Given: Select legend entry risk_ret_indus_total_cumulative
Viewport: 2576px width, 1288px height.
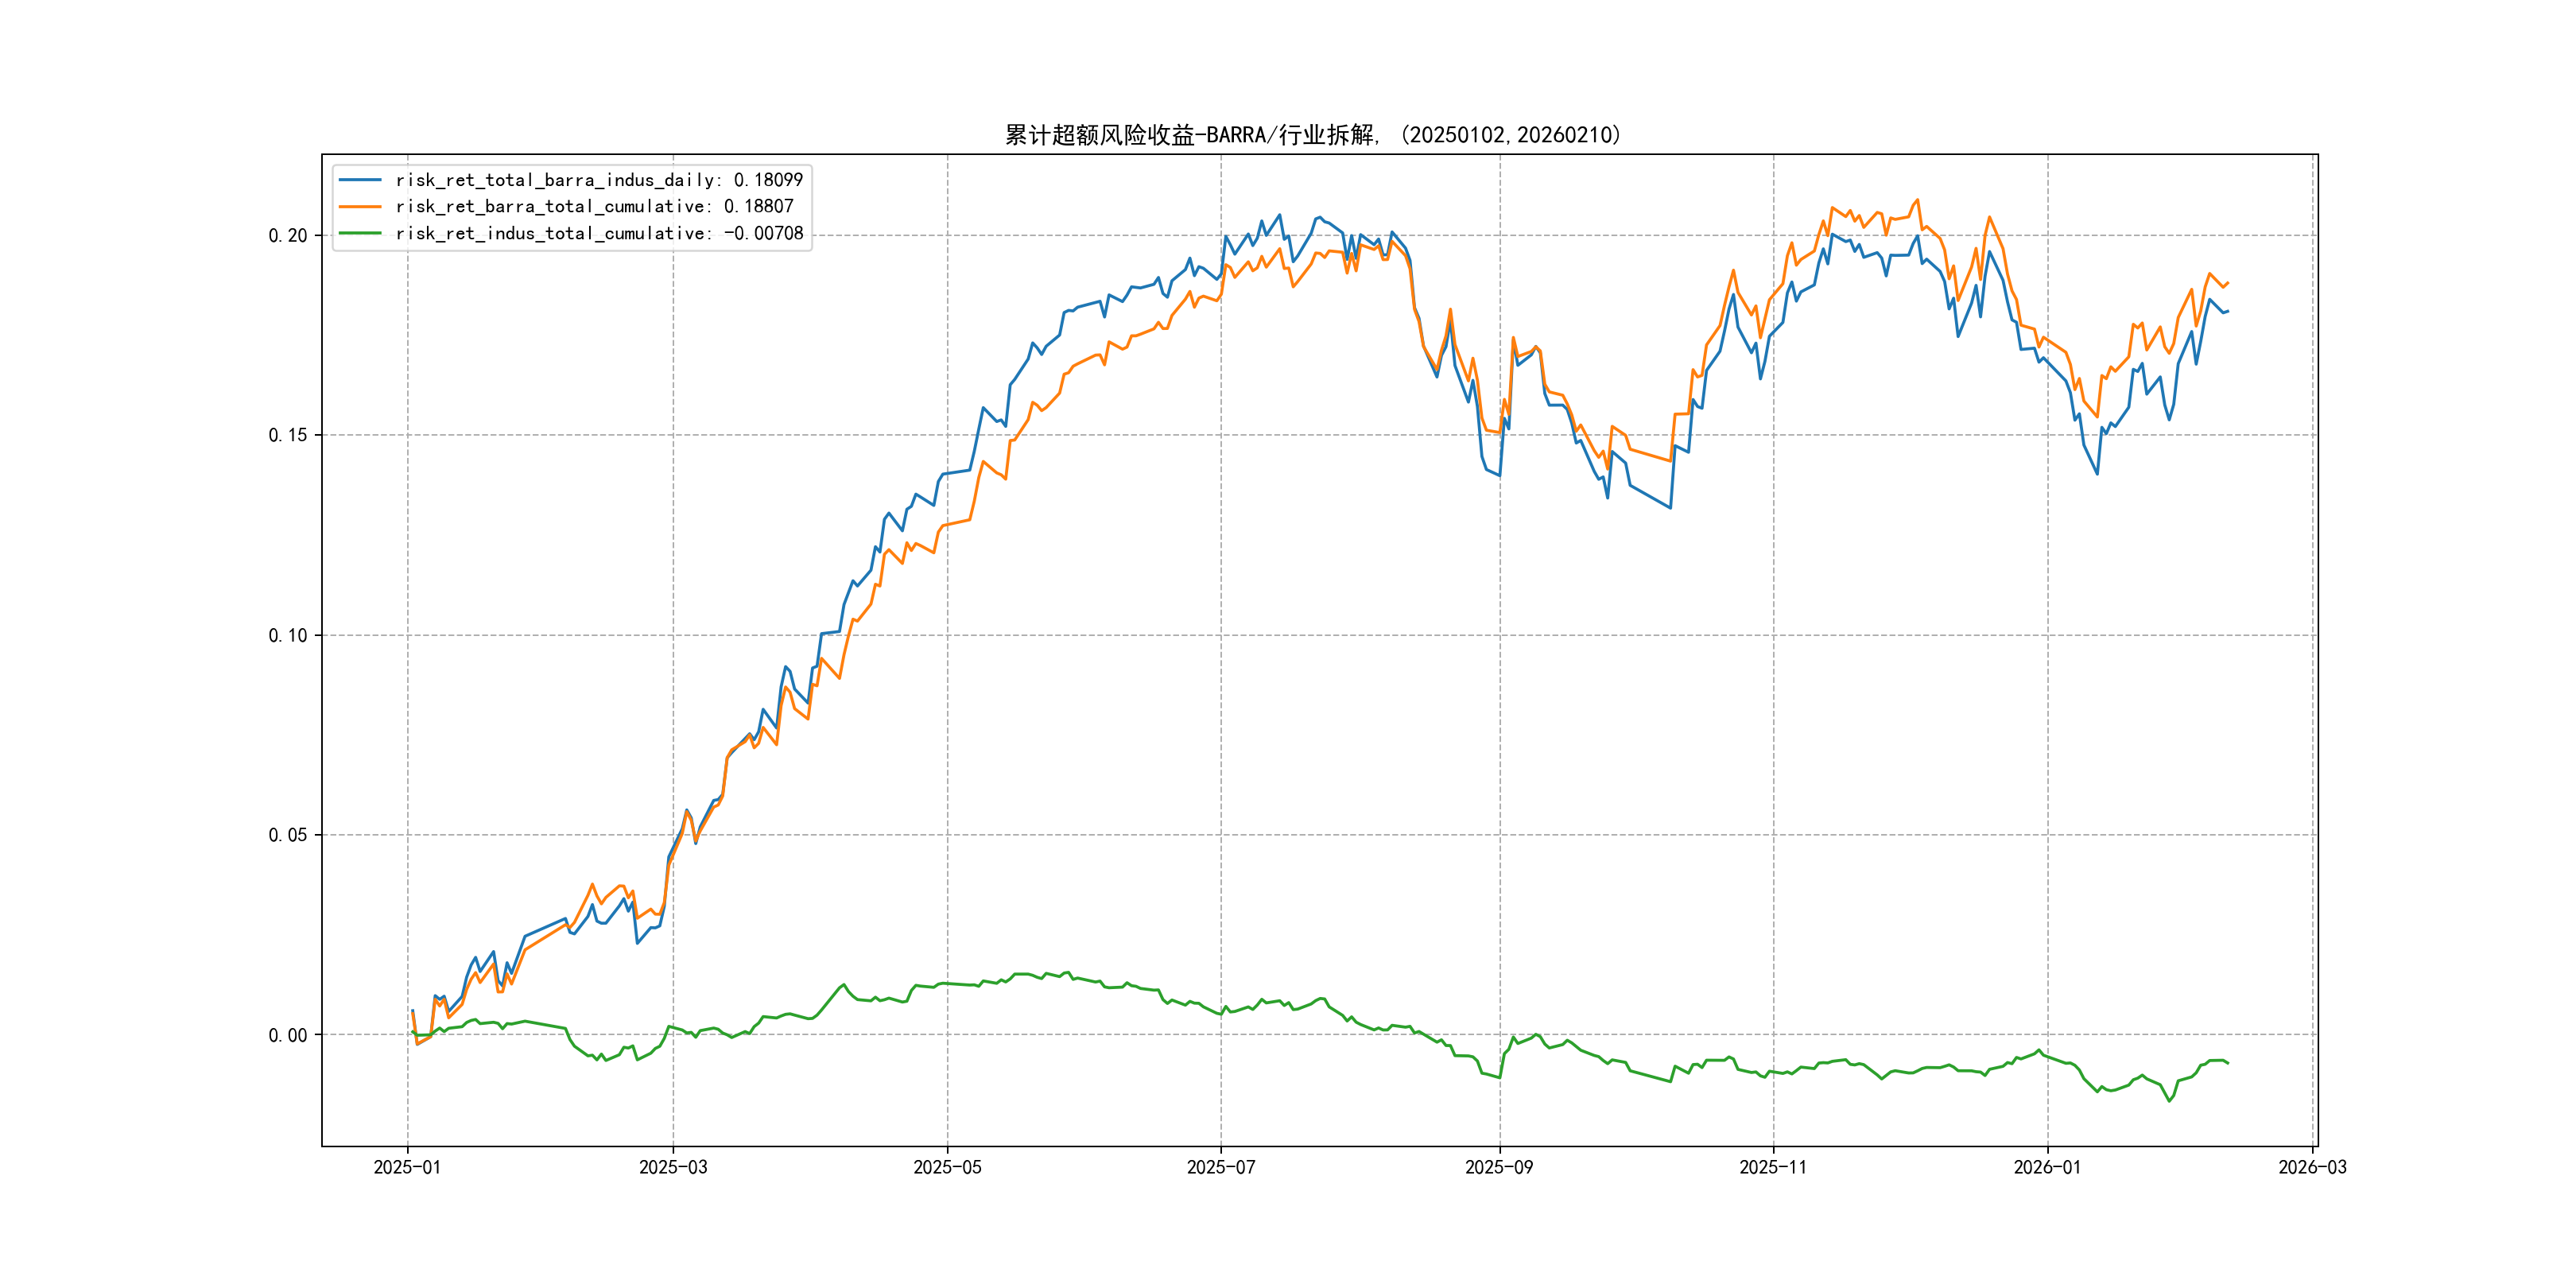Looking at the screenshot, I should 598,233.
